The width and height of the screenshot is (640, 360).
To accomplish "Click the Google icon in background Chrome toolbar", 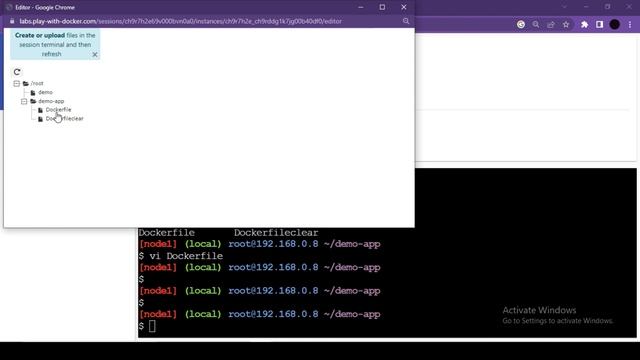I will pyautogui.click(x=521, y=24).
